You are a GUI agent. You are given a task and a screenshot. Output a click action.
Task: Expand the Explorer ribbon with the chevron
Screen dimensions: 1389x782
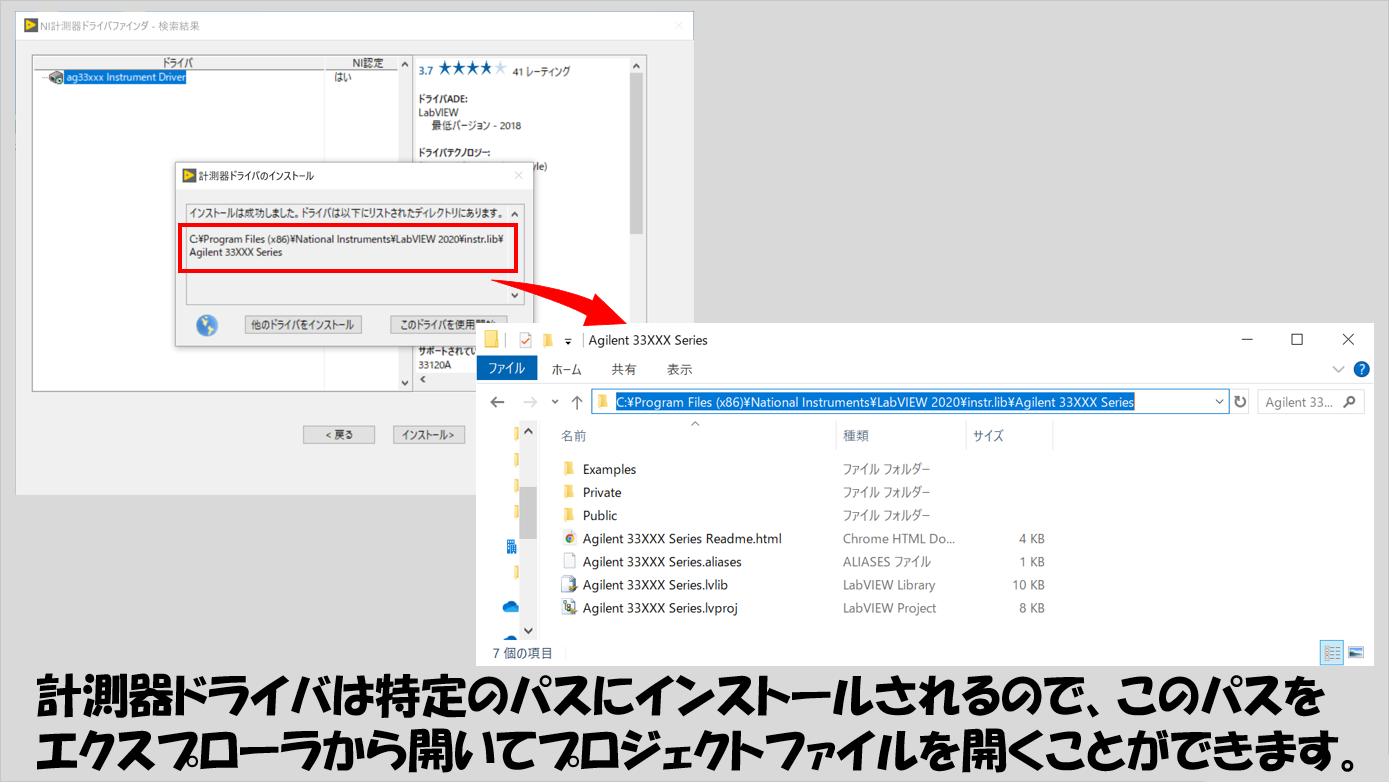tap(1339, 369)
